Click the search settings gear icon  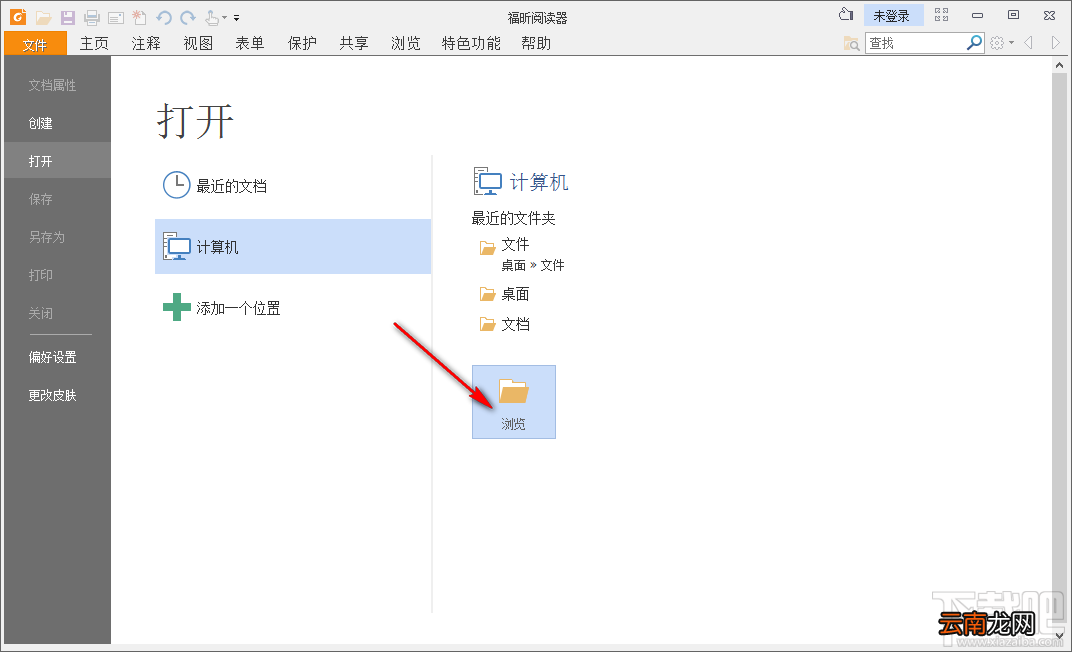(x=997, y=43)
